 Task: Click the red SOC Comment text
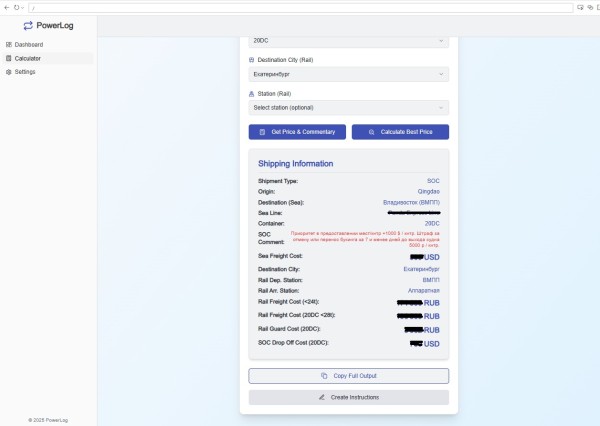(365, 239)
